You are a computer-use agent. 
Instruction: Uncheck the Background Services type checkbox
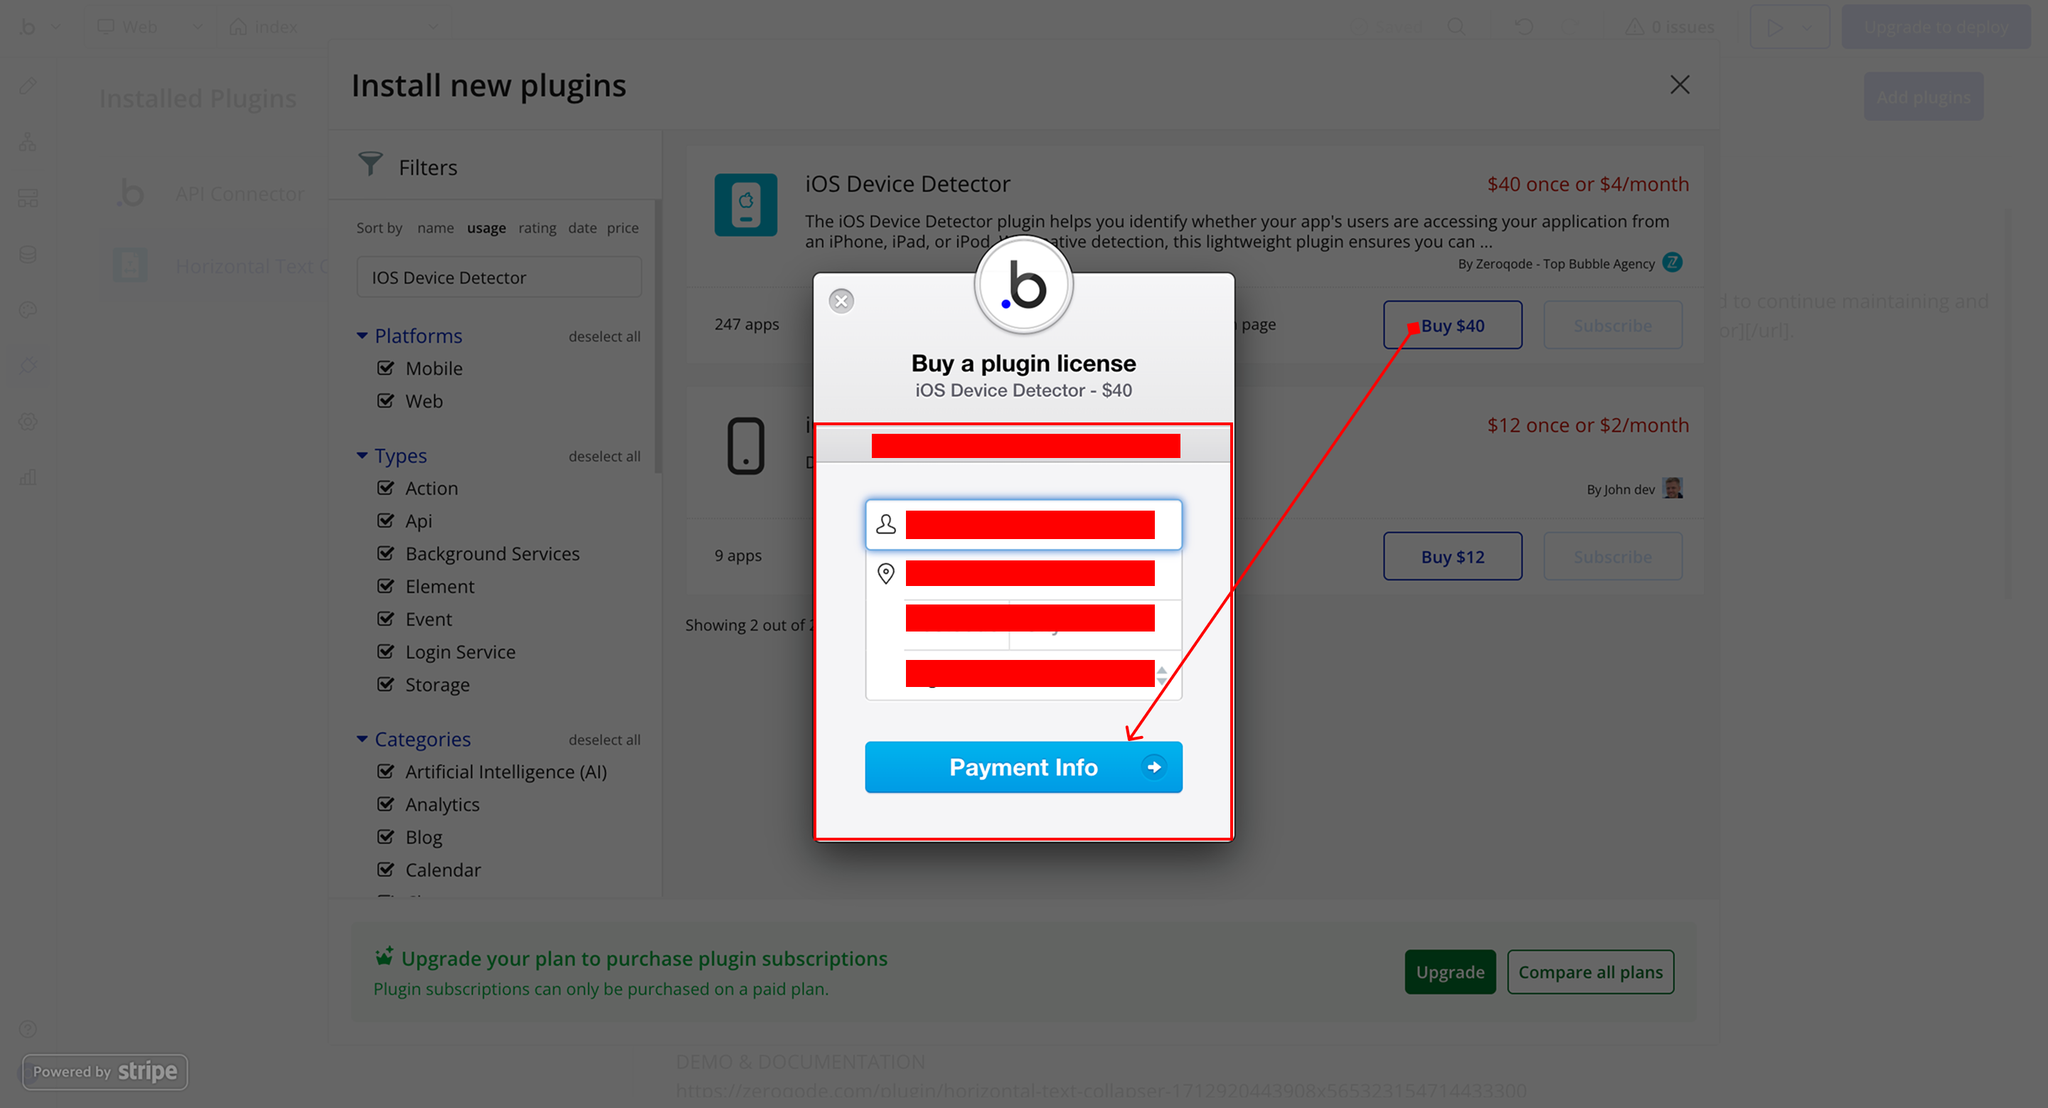coord(386,553)
